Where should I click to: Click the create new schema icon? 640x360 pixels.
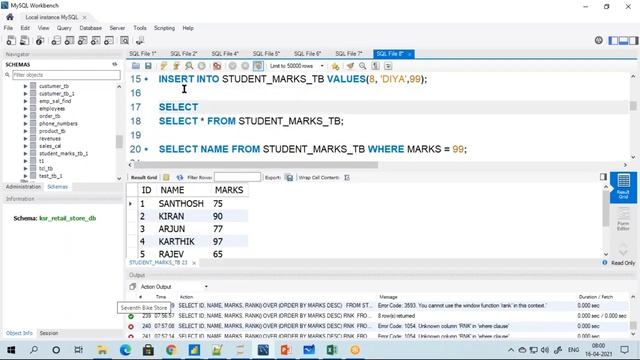point(56,40)
